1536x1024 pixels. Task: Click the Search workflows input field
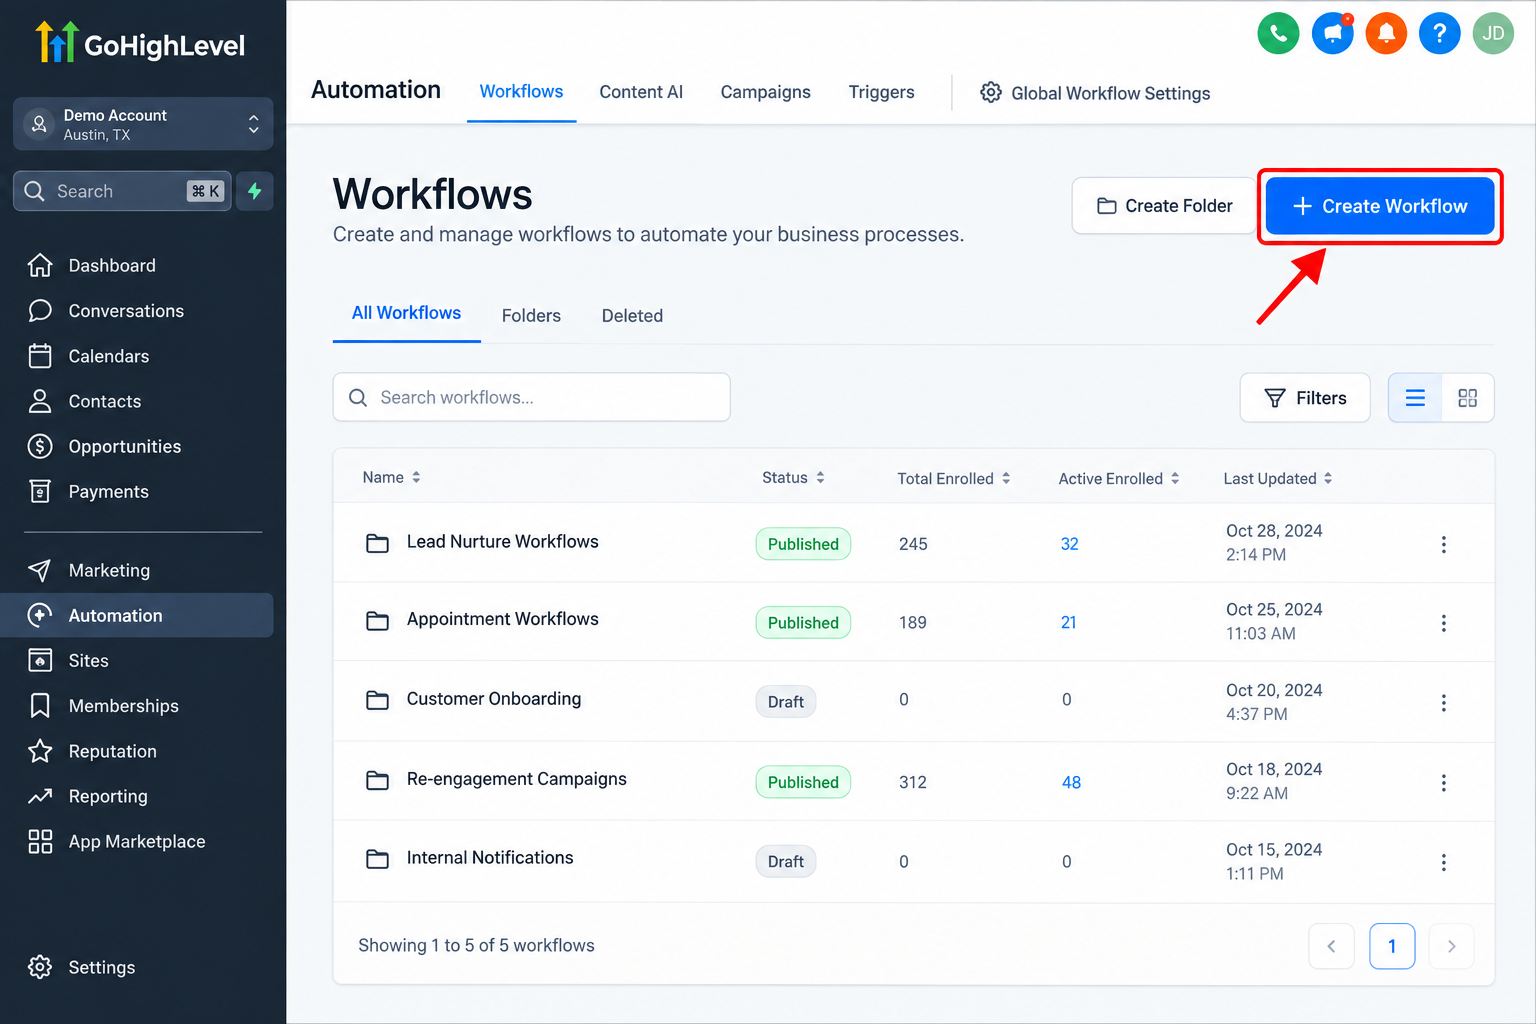(531, 398)
